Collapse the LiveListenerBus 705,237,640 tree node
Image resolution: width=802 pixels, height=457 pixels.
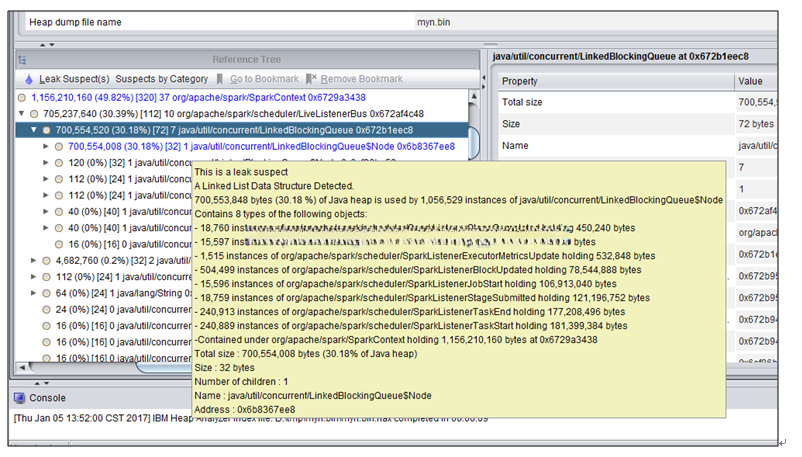point(23,114)
